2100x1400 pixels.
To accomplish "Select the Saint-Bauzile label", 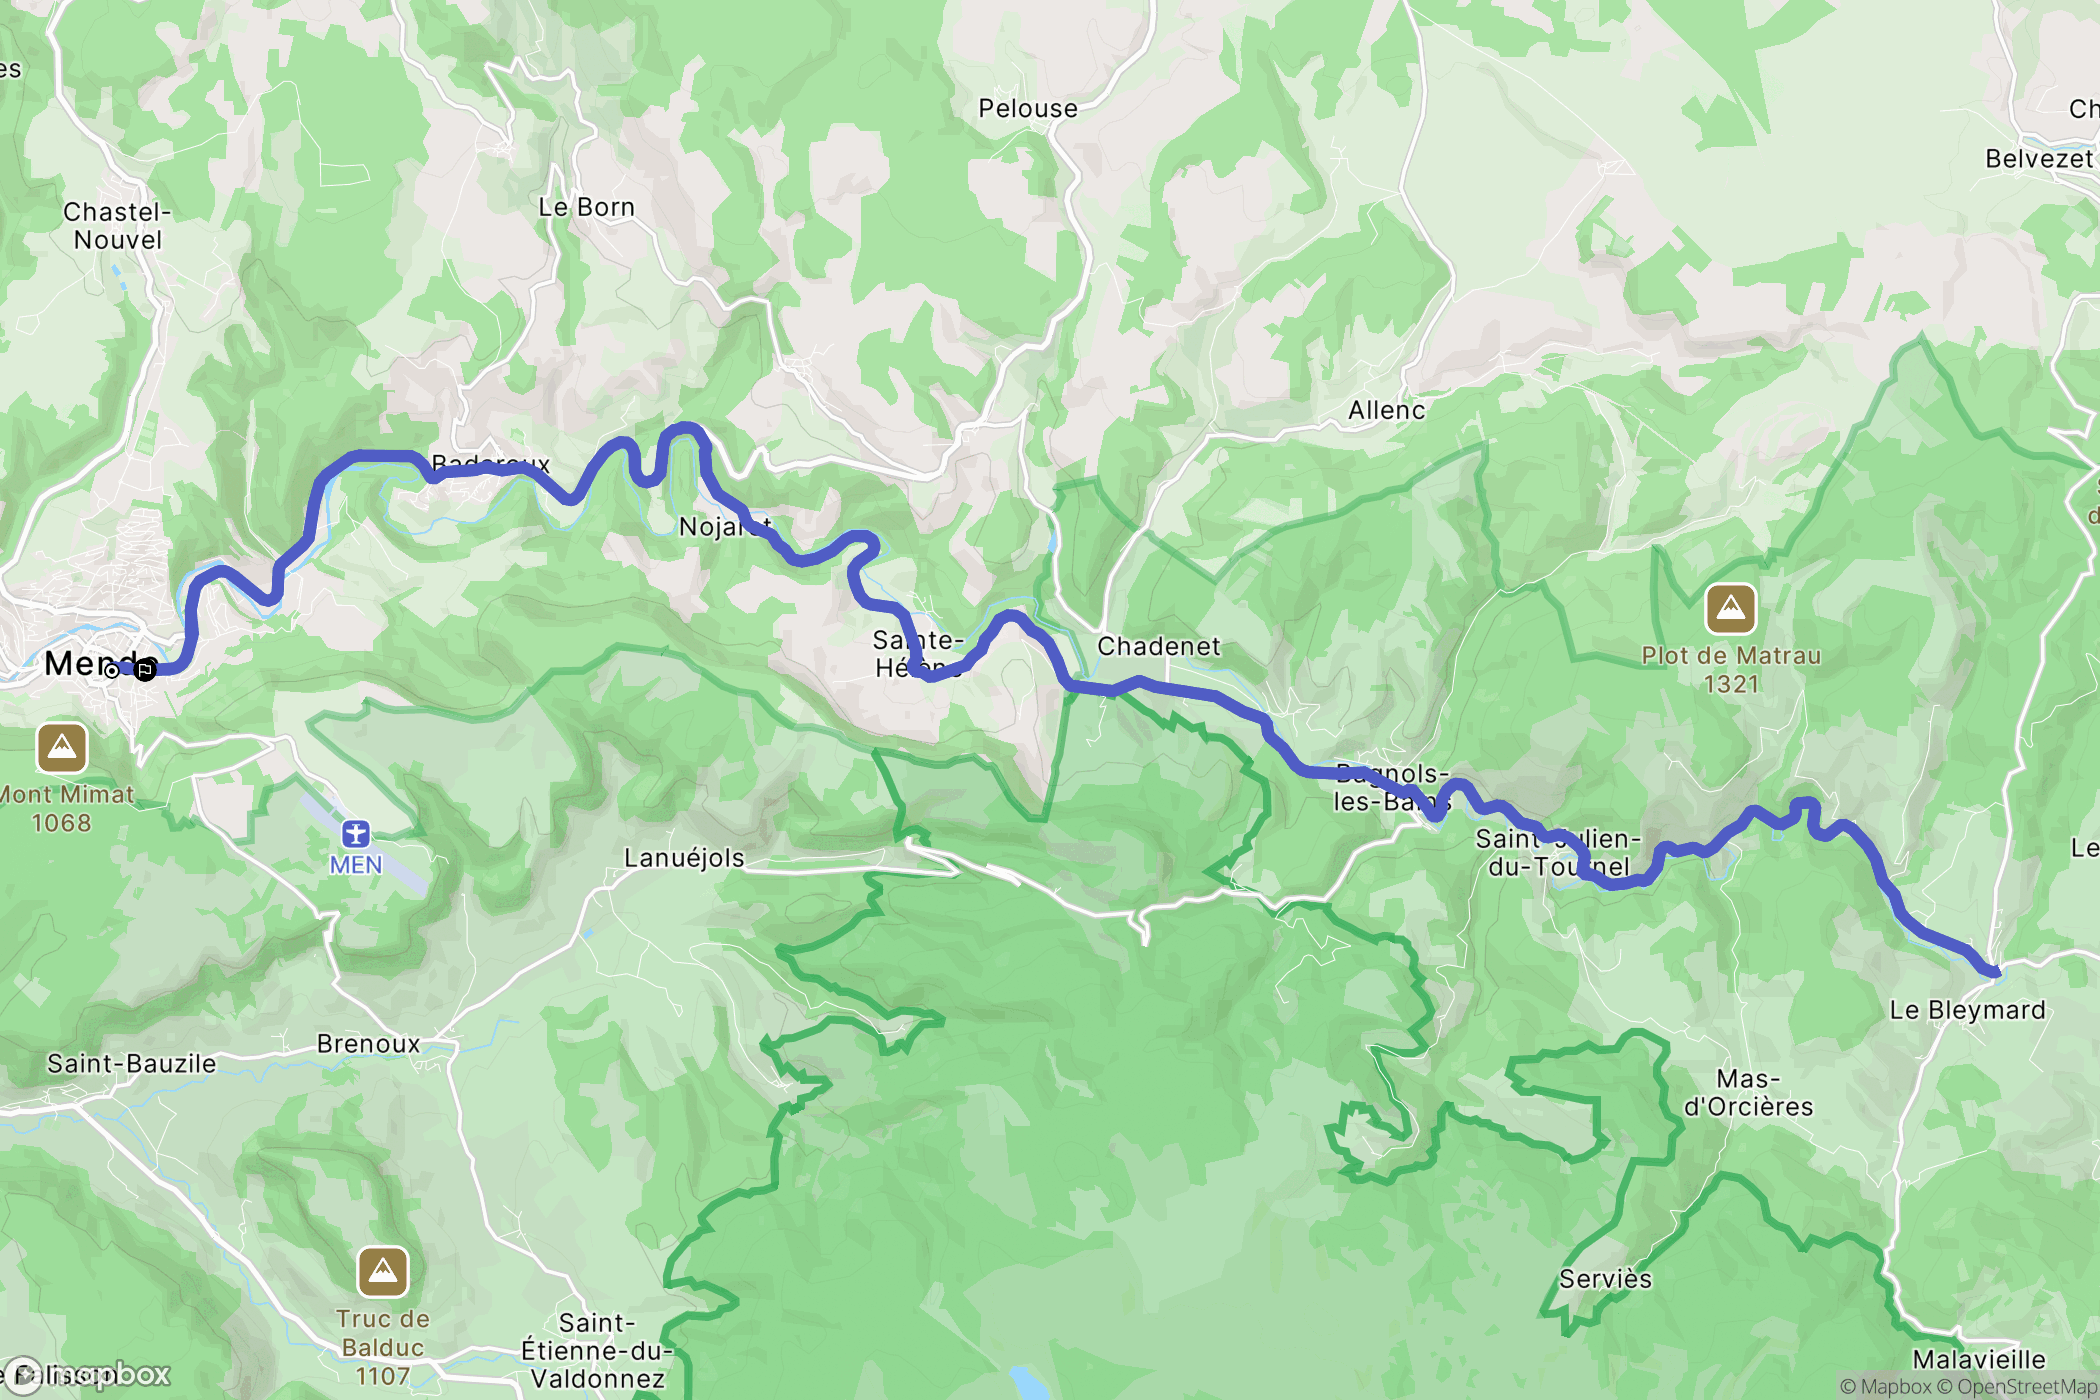I will [x=131, y=1063].
